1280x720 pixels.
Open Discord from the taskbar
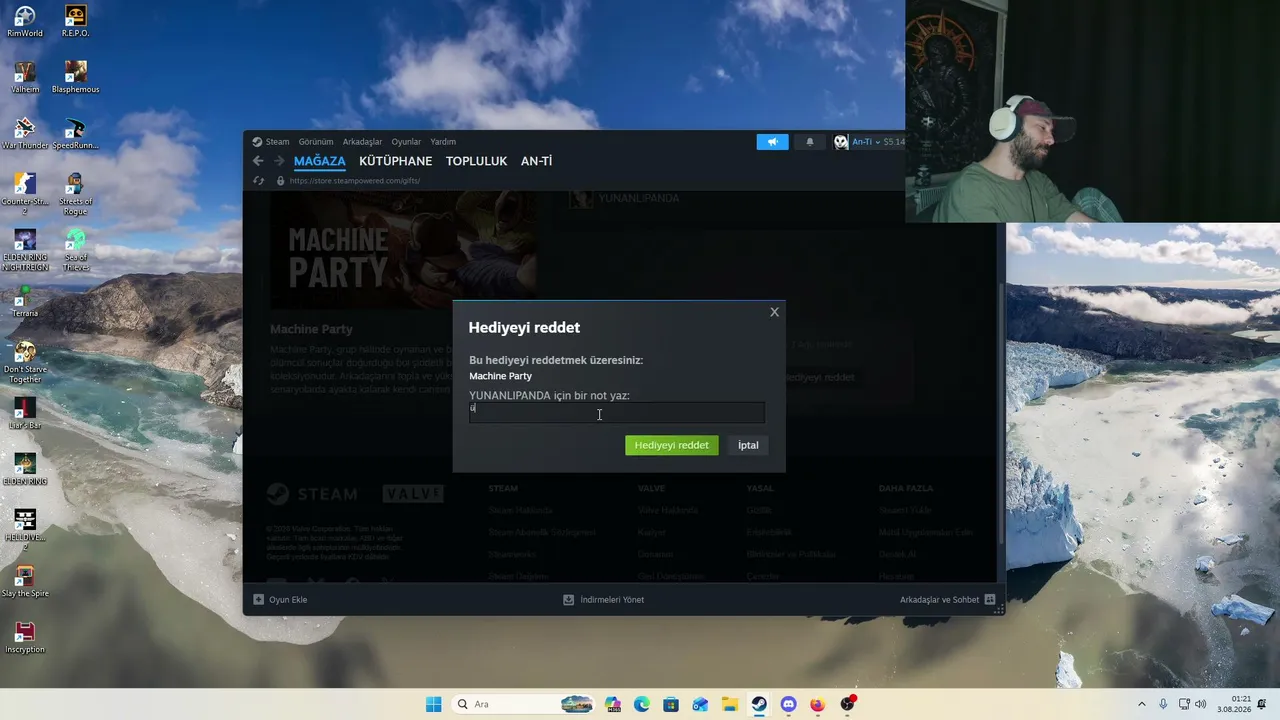(788, 704)
